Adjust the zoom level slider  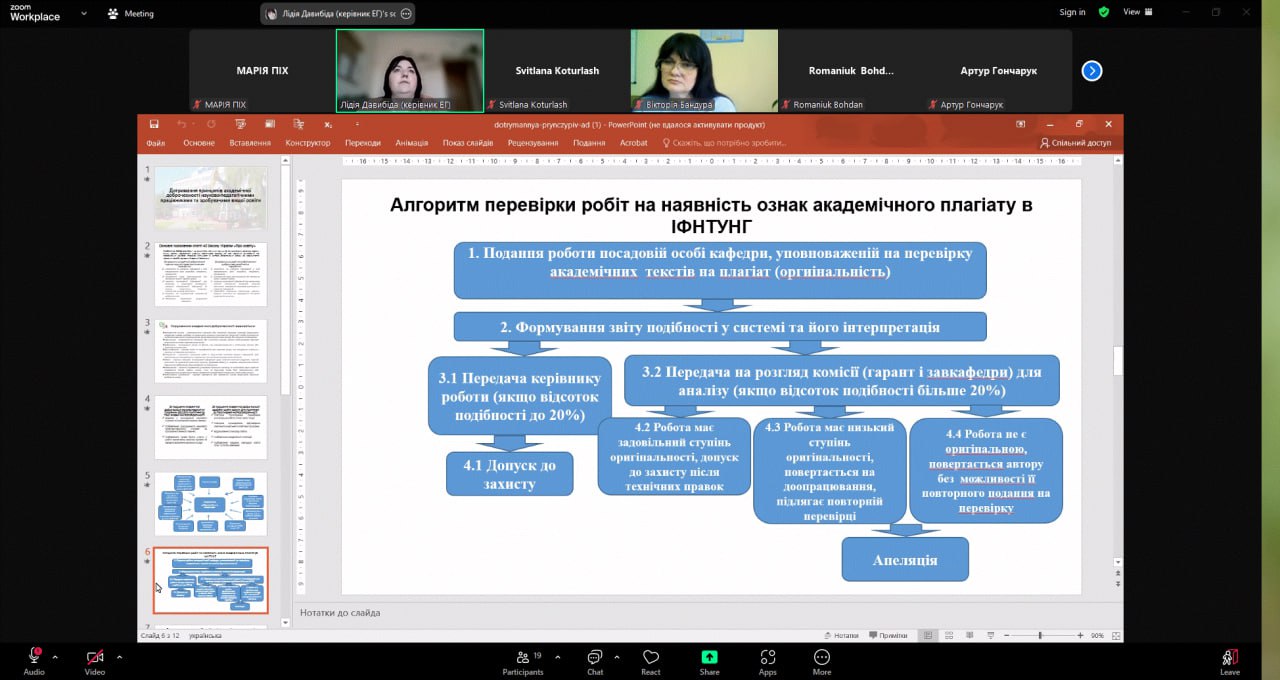[x=1040, y=634]
